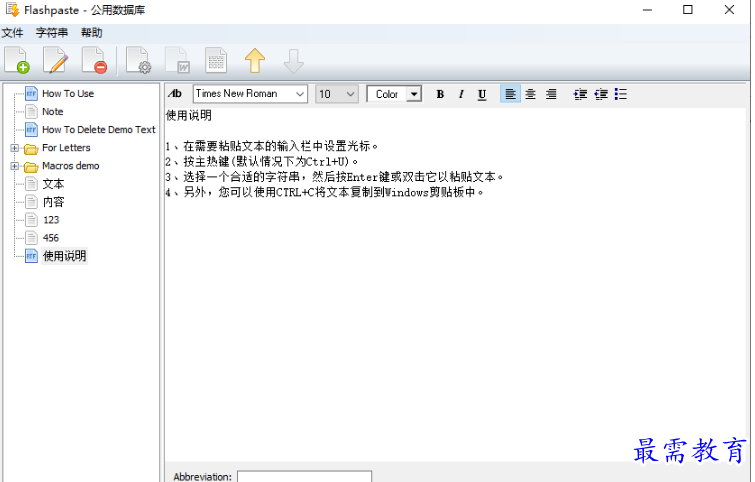Click the Word document export icon

(x=177, y=60)
